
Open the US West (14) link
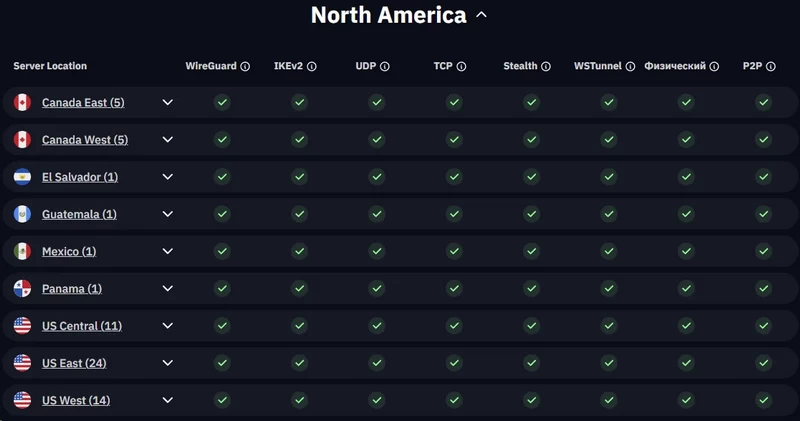point(76,401)
